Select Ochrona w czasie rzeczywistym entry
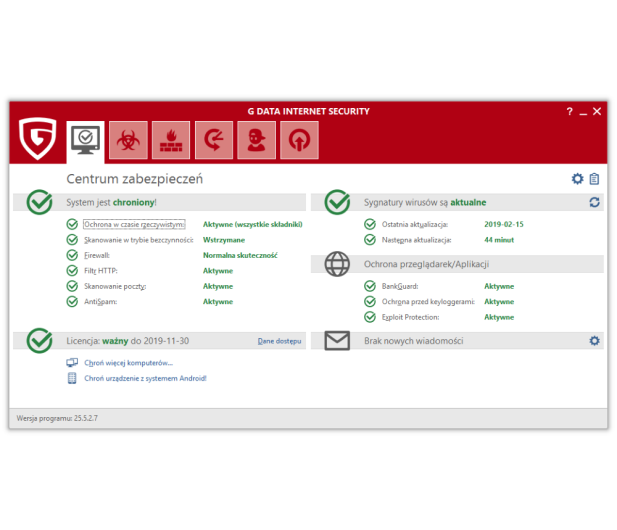This screenshot has width=617, height=530. 134,224
